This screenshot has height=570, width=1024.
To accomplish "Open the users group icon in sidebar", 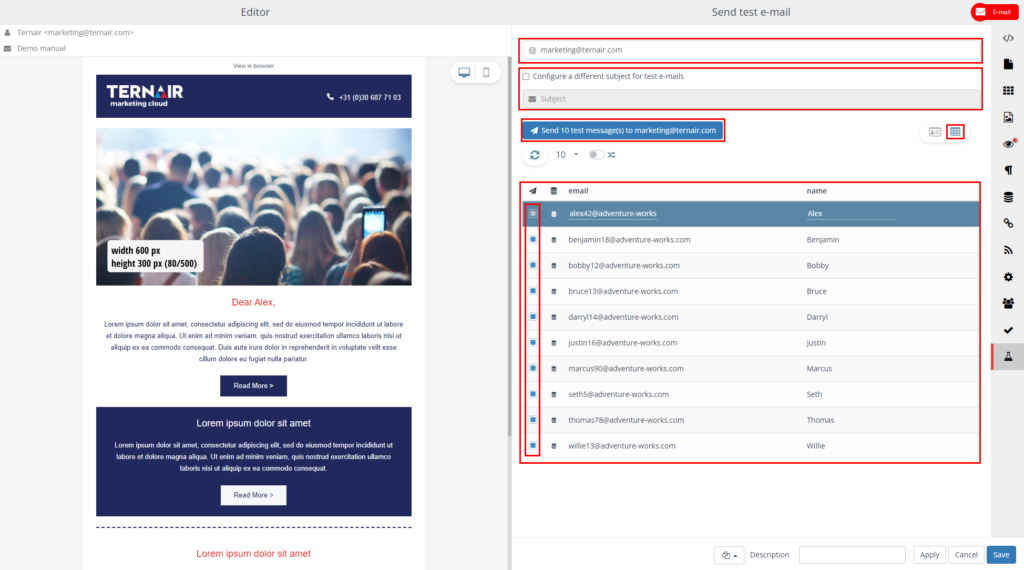I will pyautogui.click(x=1008, y=304).
